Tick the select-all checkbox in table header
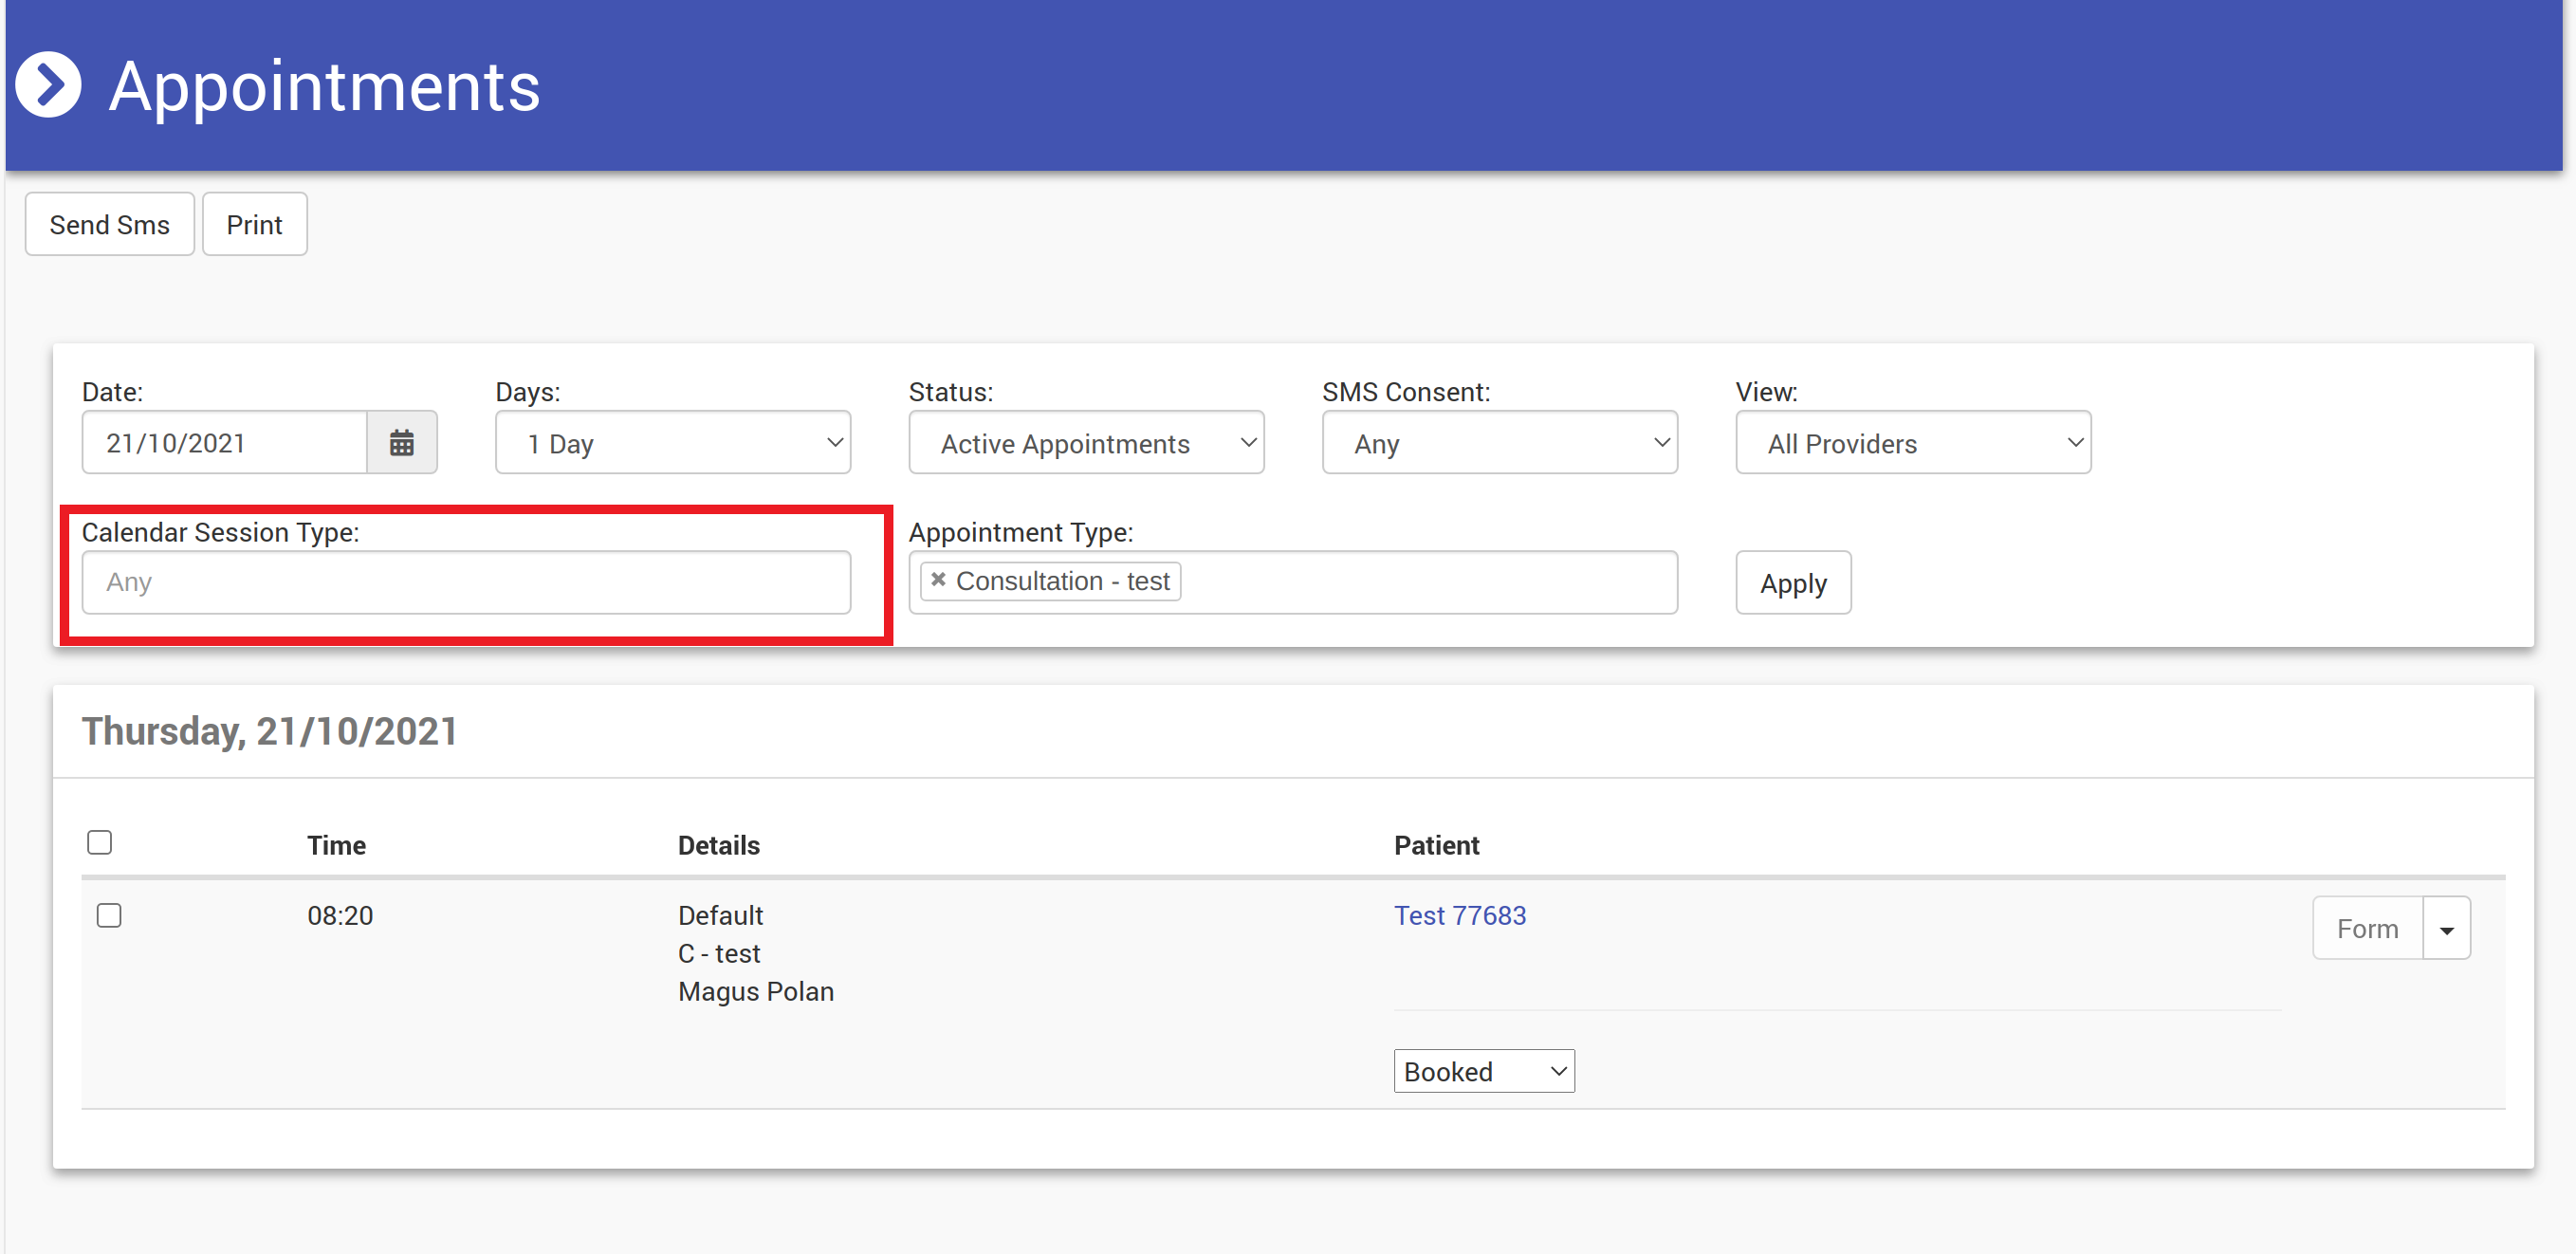 tap(99, 843)
